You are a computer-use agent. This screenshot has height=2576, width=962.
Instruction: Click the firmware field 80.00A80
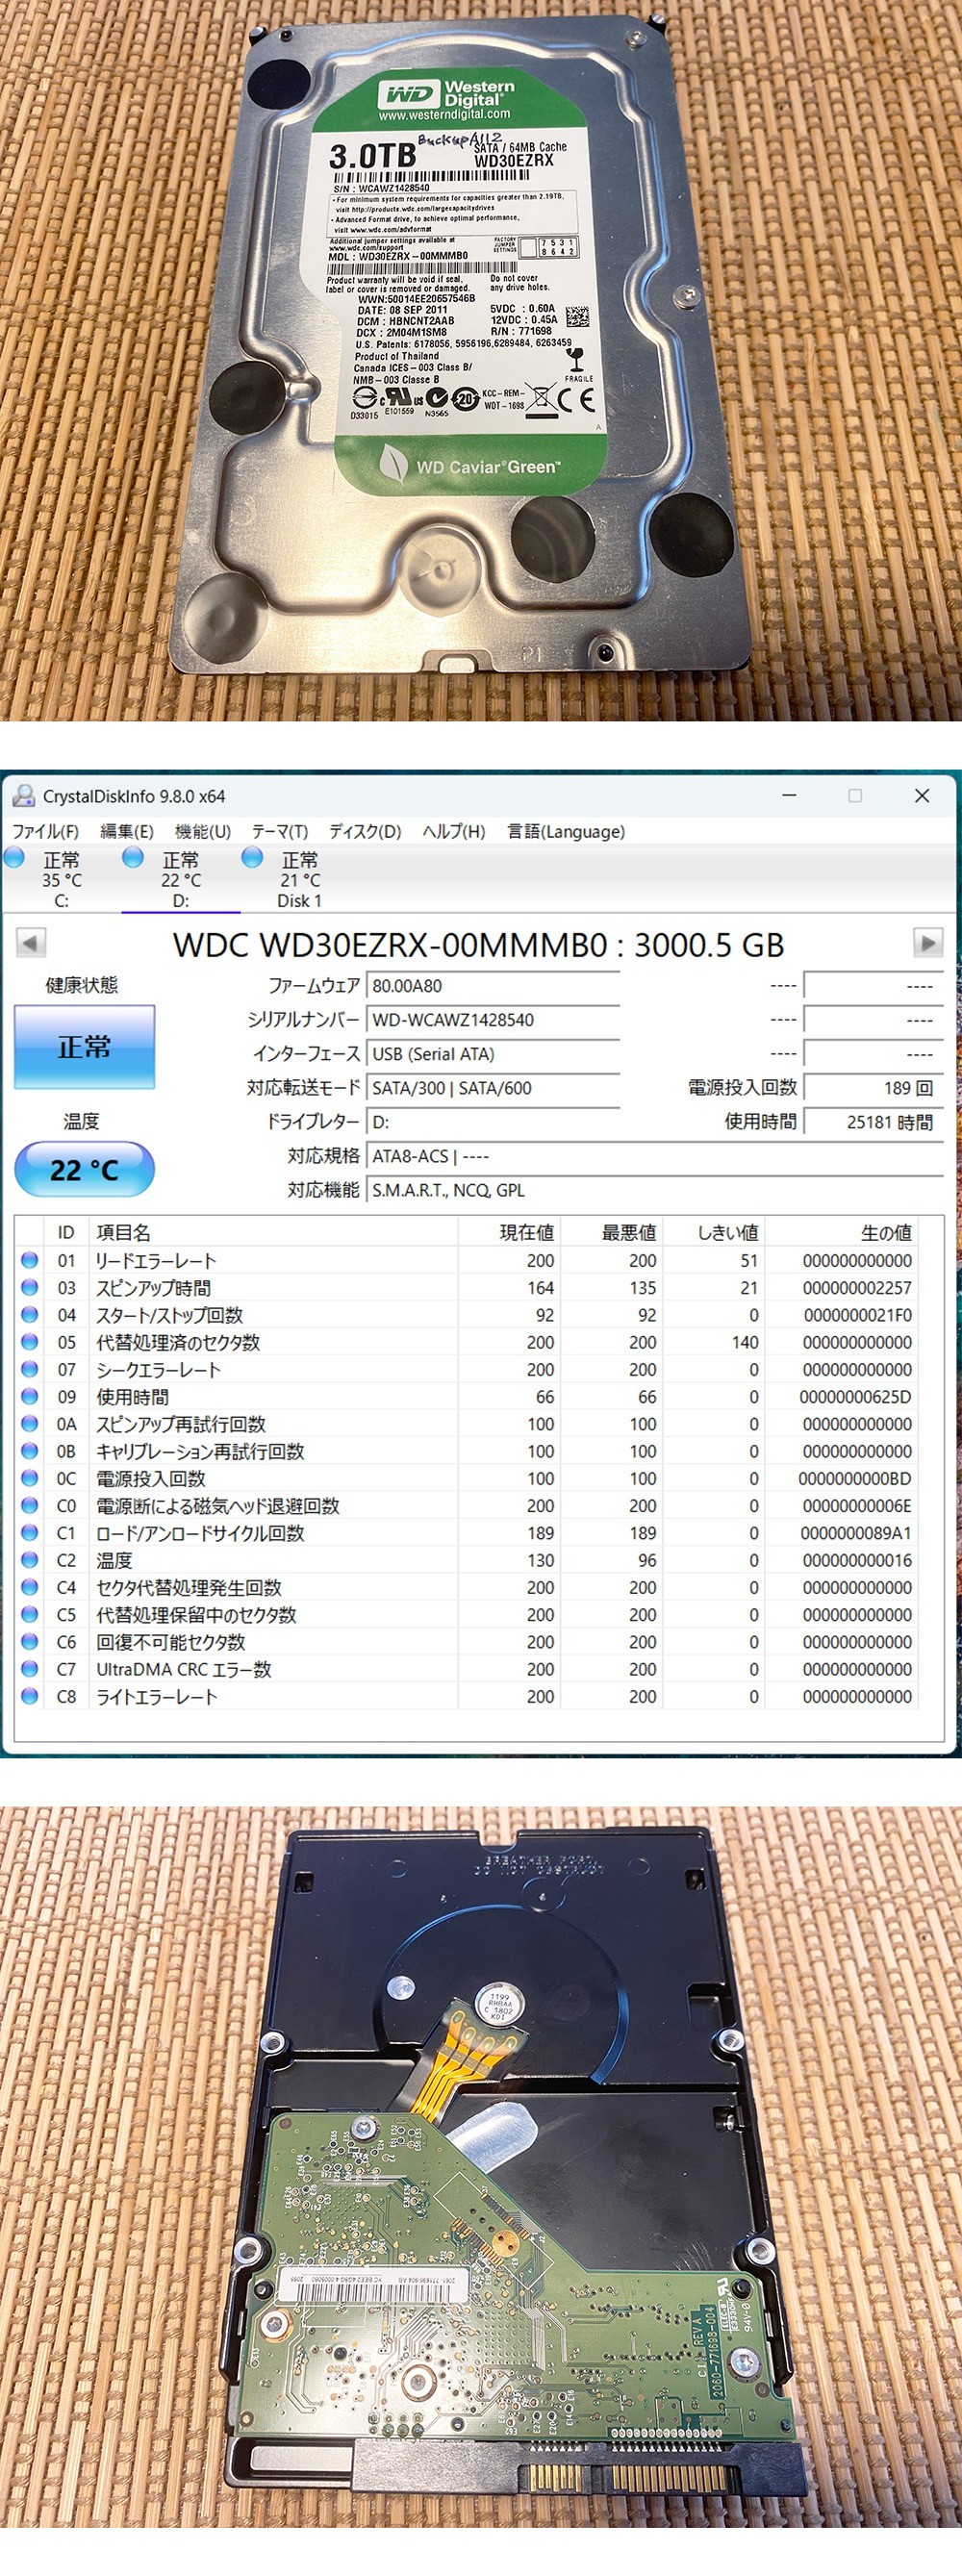pos(493,986)
